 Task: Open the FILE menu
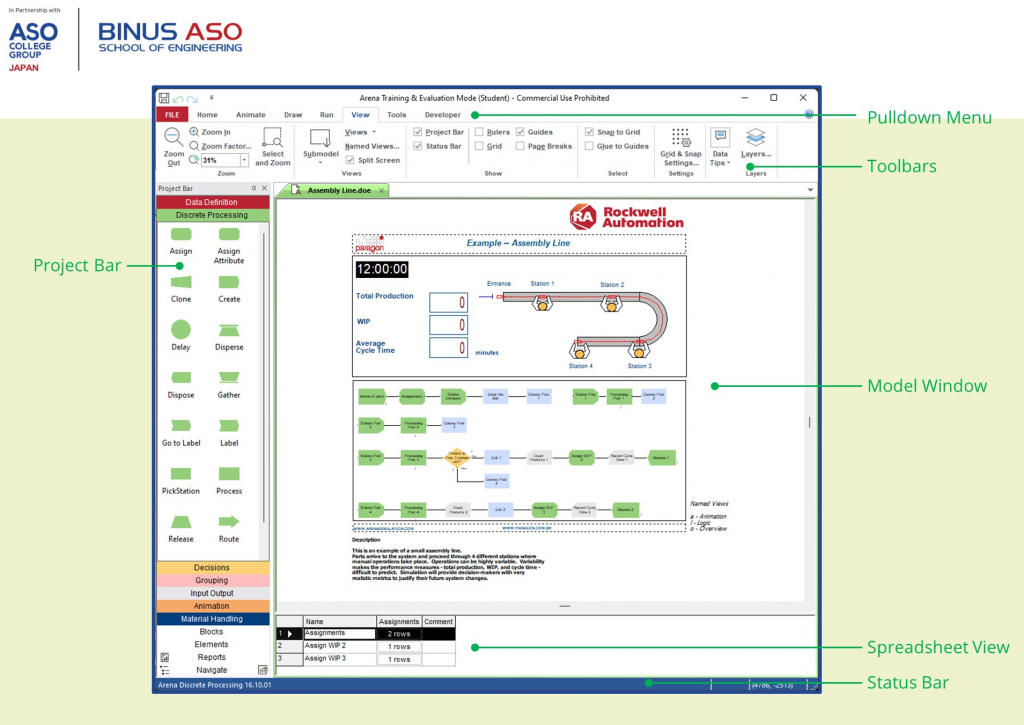[171, 114]
